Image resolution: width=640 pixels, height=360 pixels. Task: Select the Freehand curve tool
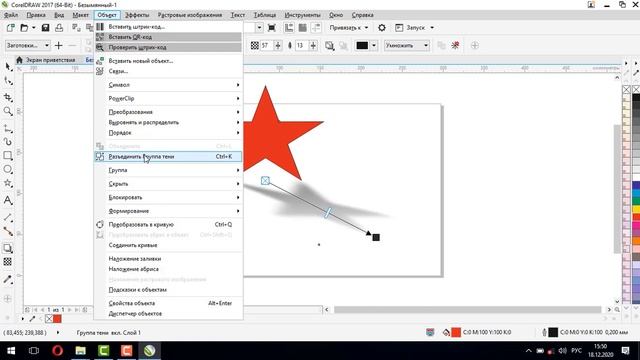[x=8, y=129]
